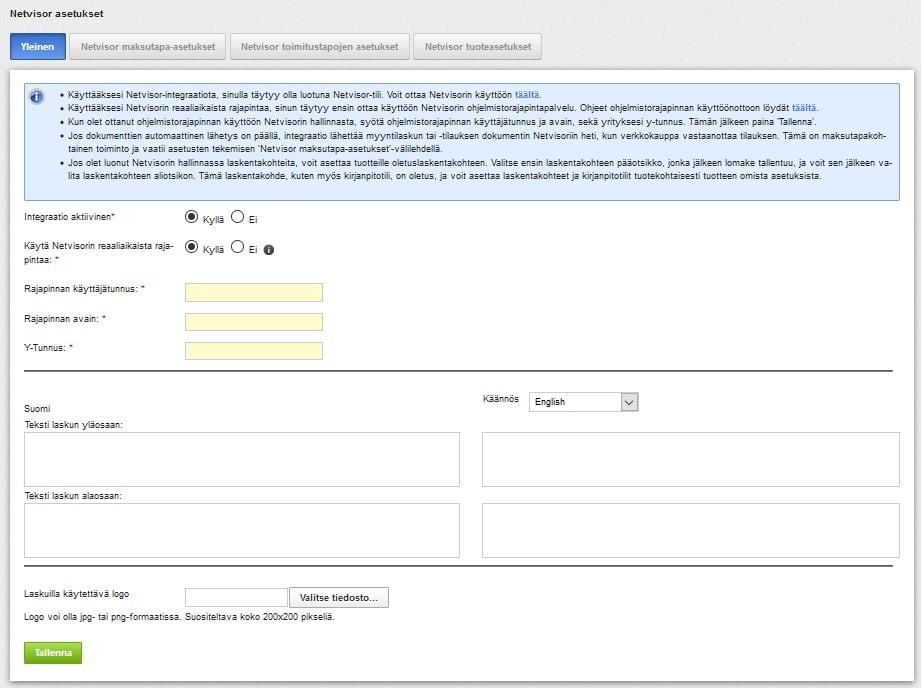Open Netvisor maksutapa-asetukset tab
Viewport: 921px width, 688px height.
click(x=147, y=46)
